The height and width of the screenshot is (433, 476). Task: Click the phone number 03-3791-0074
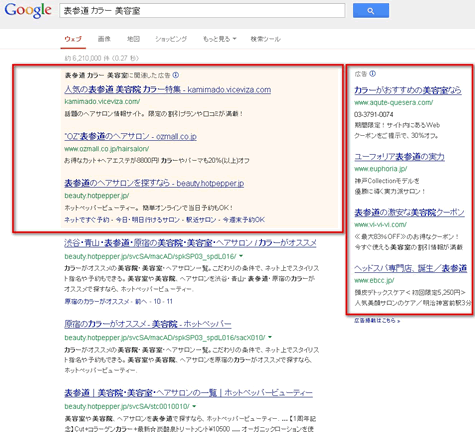click(x=374, y=114)
